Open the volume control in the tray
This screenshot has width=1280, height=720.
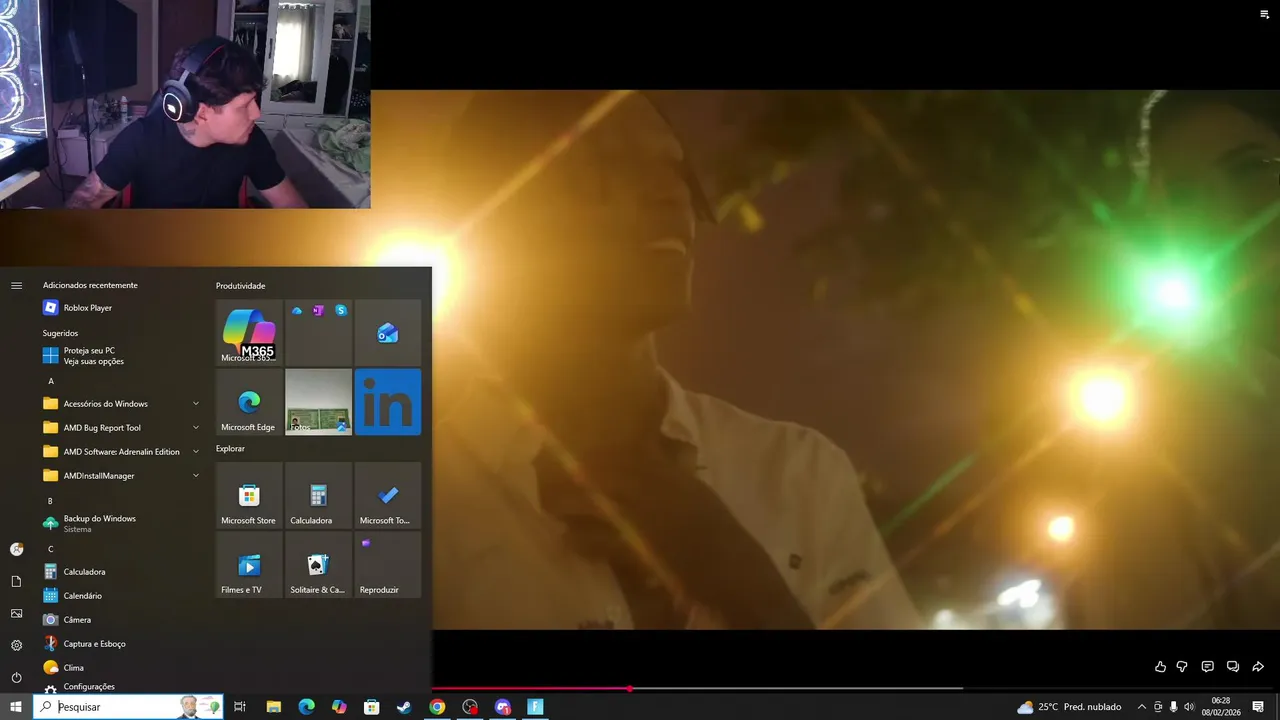point(1189,707)
